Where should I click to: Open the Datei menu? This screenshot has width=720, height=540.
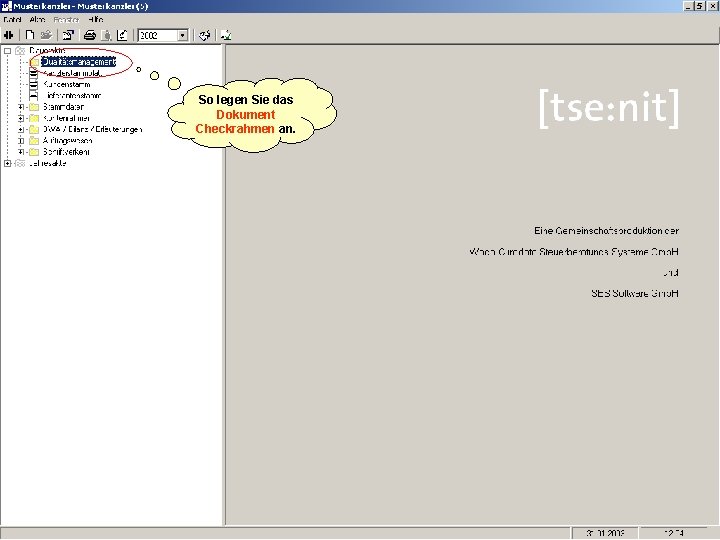(x=12, y=20)
